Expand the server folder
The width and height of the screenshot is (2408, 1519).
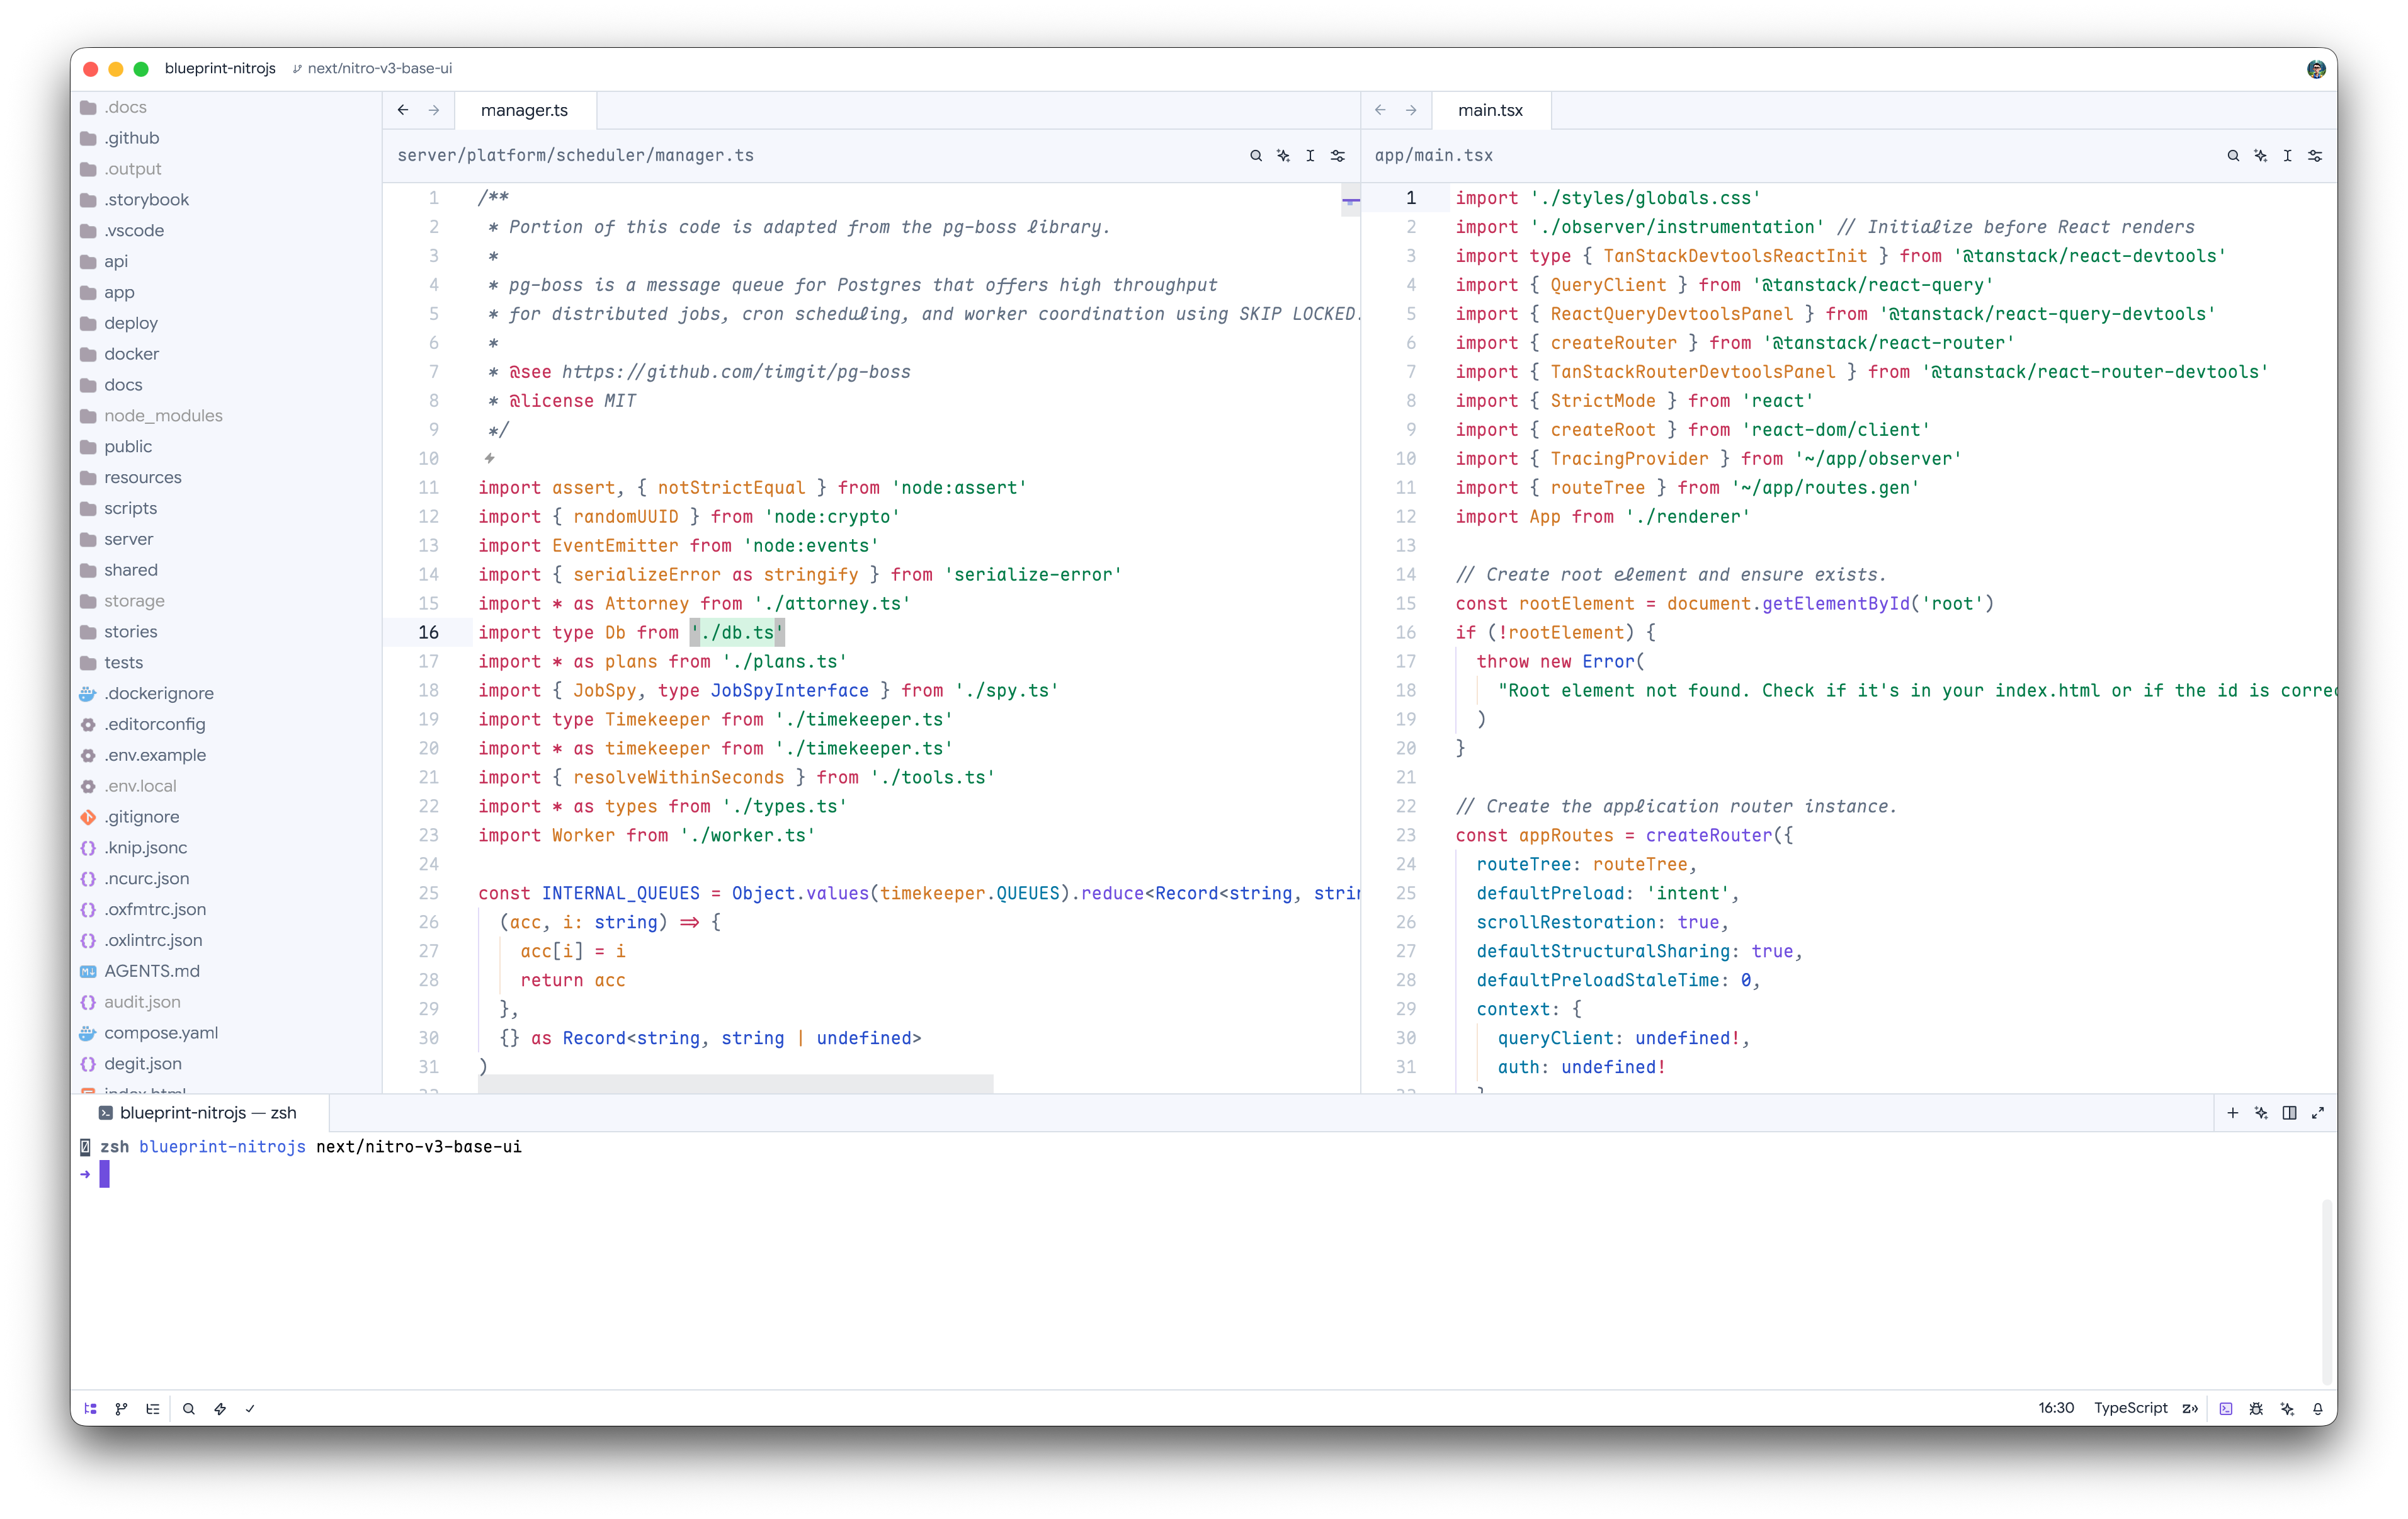226,539
